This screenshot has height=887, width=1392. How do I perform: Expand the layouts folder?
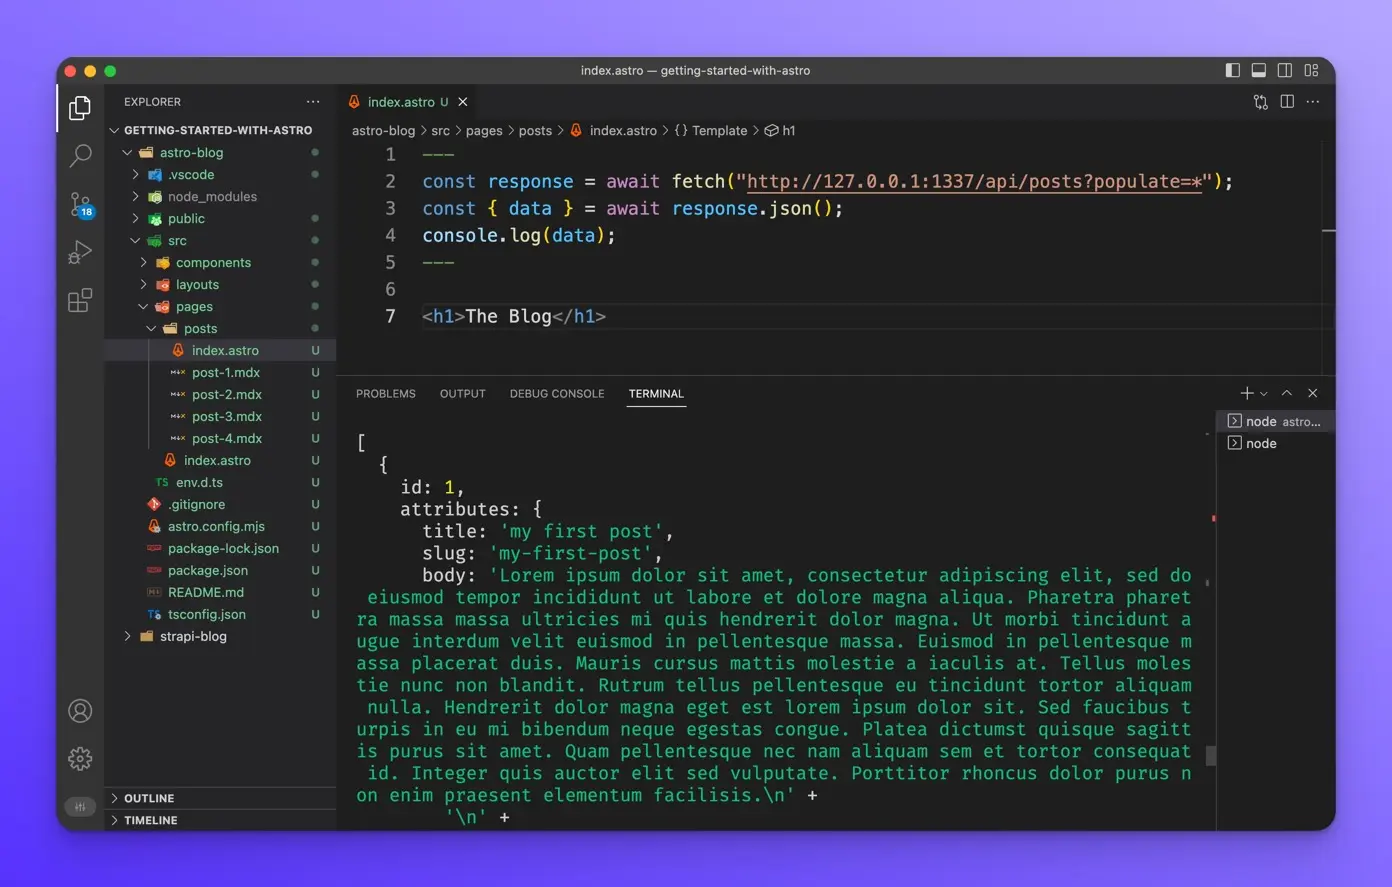pos(197,285)
